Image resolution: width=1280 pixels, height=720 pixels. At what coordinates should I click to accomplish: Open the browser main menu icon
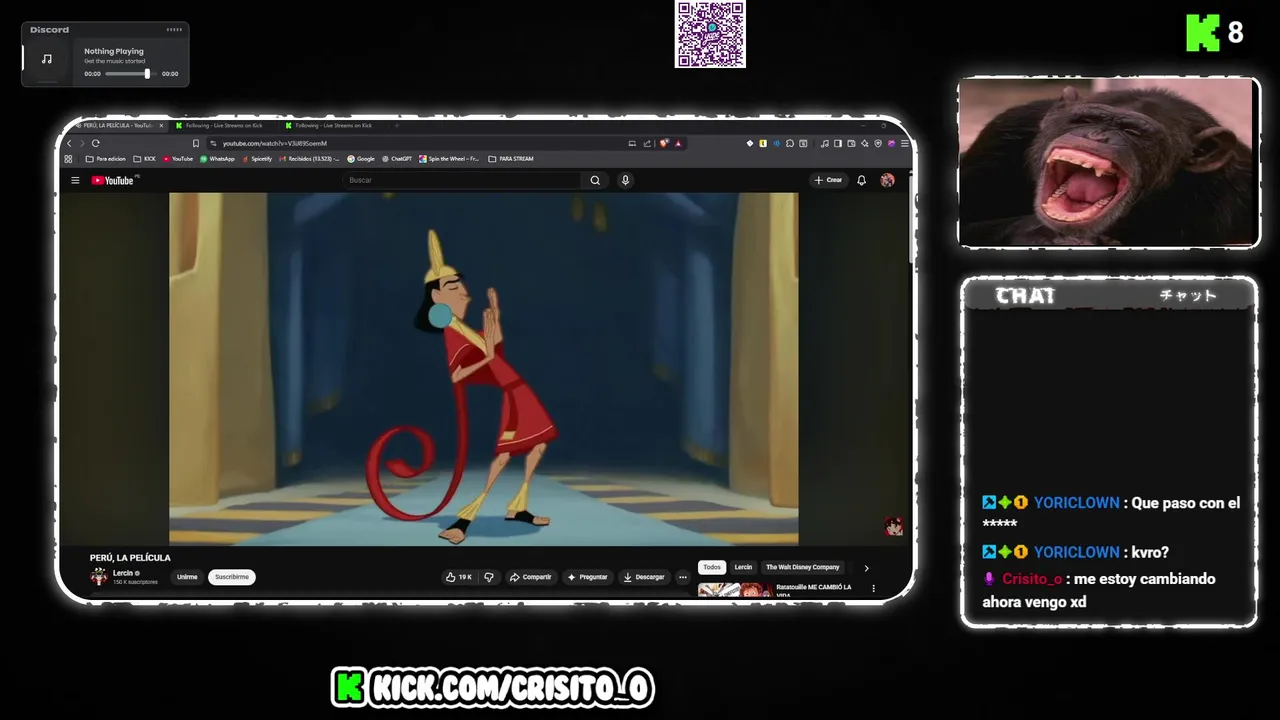point(905,143)
